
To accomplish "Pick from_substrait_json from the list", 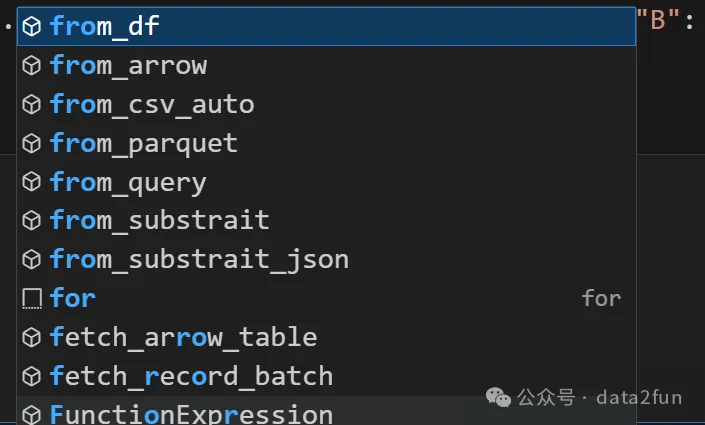I will pos(199,259).
